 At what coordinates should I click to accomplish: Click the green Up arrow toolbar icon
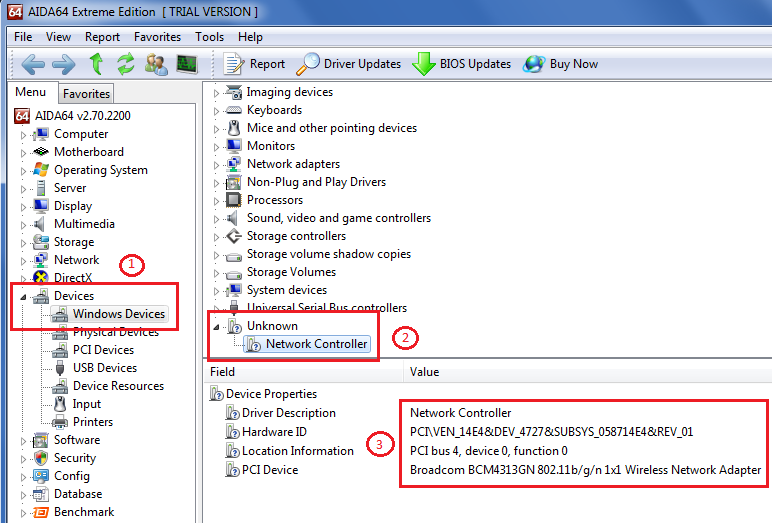point(96,64)
